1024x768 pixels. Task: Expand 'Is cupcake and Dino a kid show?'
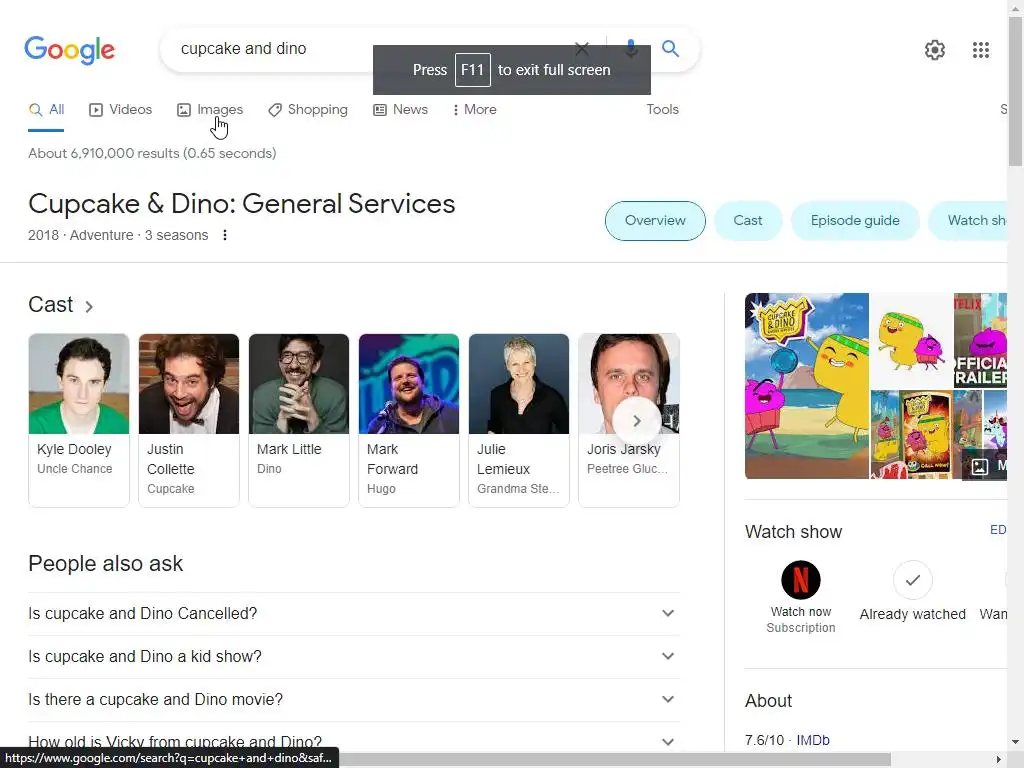click(354, 657)
